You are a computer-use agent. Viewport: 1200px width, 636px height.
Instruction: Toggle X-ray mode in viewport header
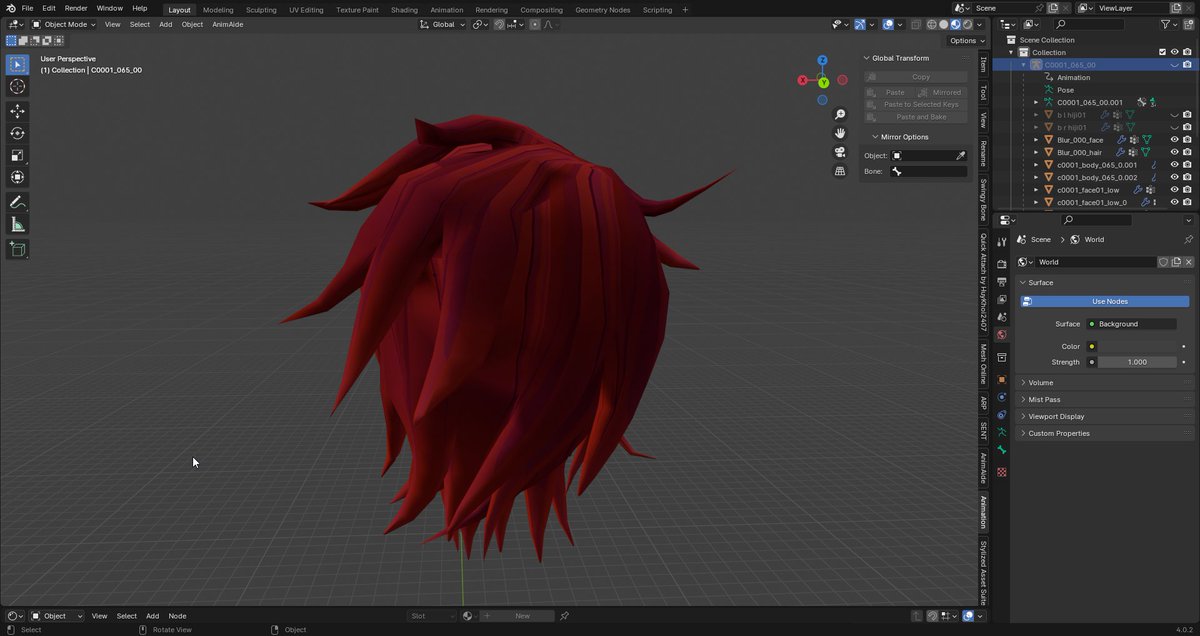[915, 24]
